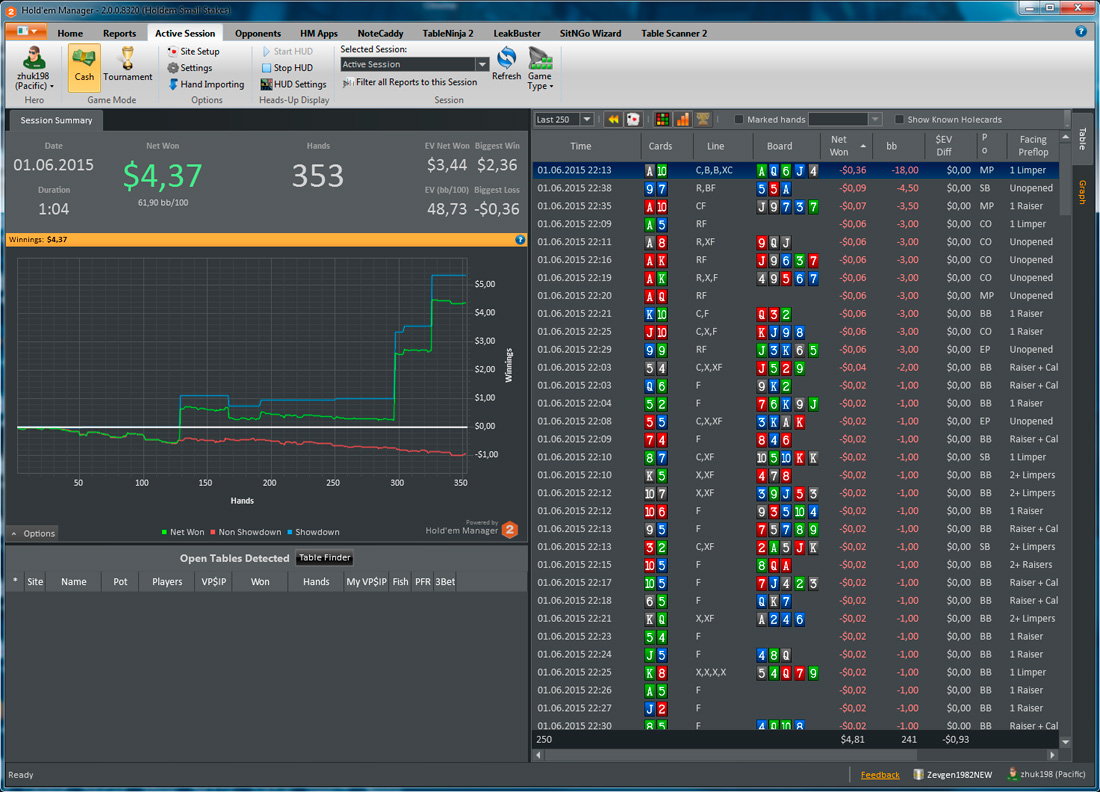Sort open tables by VP$IP column
1100x792 pixels.
(214, 582)
